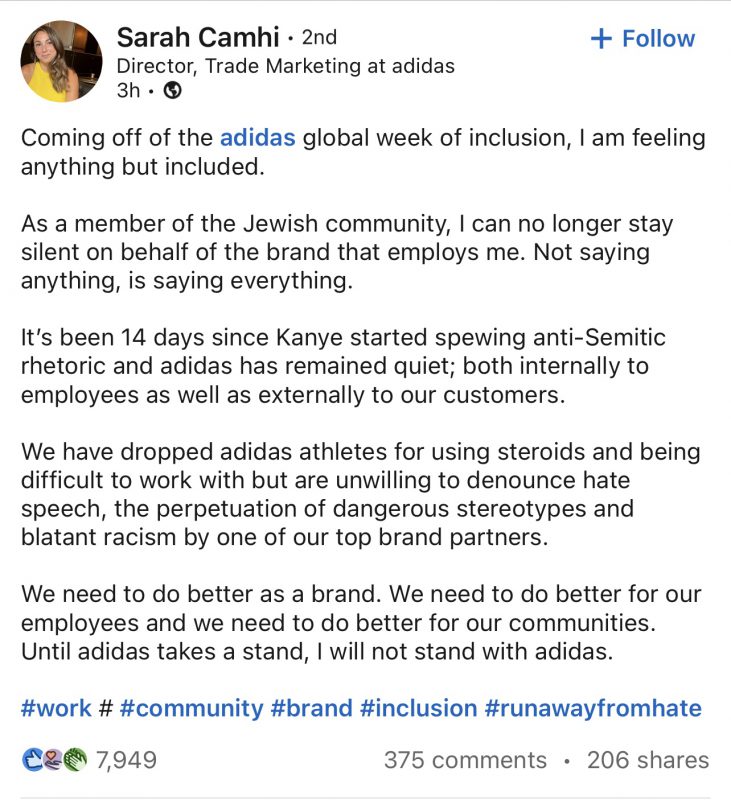
Task: Open the 375 comments
Action: pyautogui.click(x=465, y=760)
